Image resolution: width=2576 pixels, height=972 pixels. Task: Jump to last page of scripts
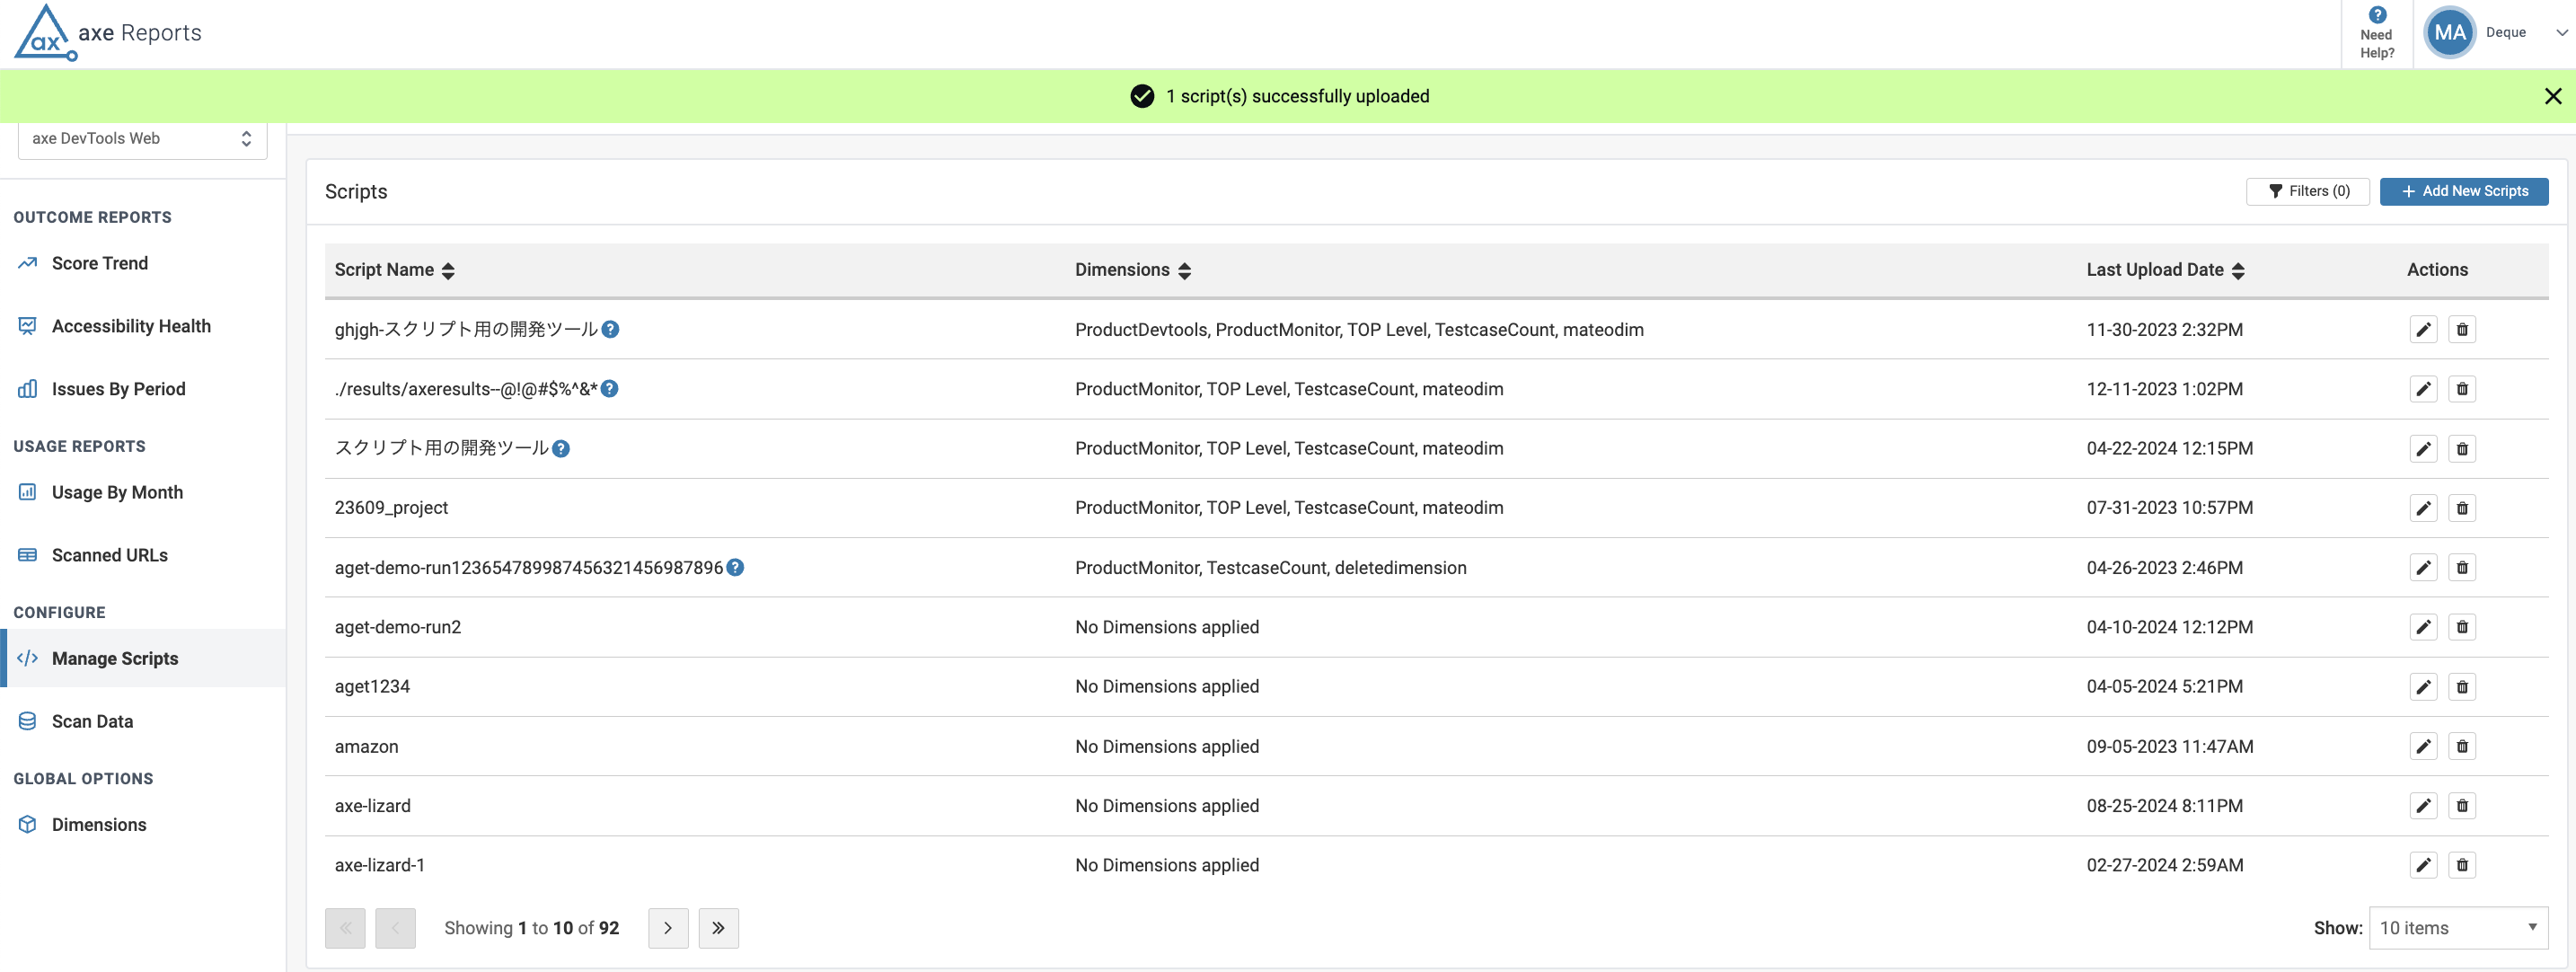pos(718,928)
